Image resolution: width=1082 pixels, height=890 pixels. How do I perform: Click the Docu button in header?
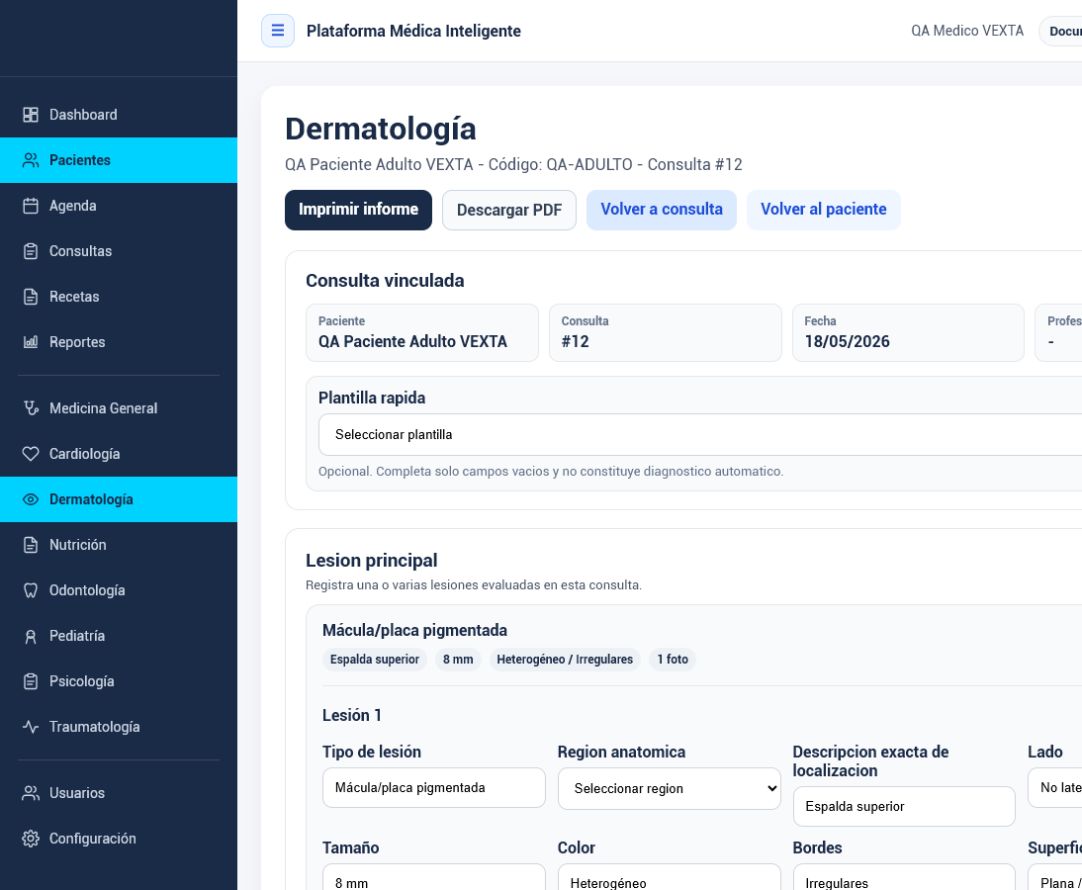pos(1061,31)
